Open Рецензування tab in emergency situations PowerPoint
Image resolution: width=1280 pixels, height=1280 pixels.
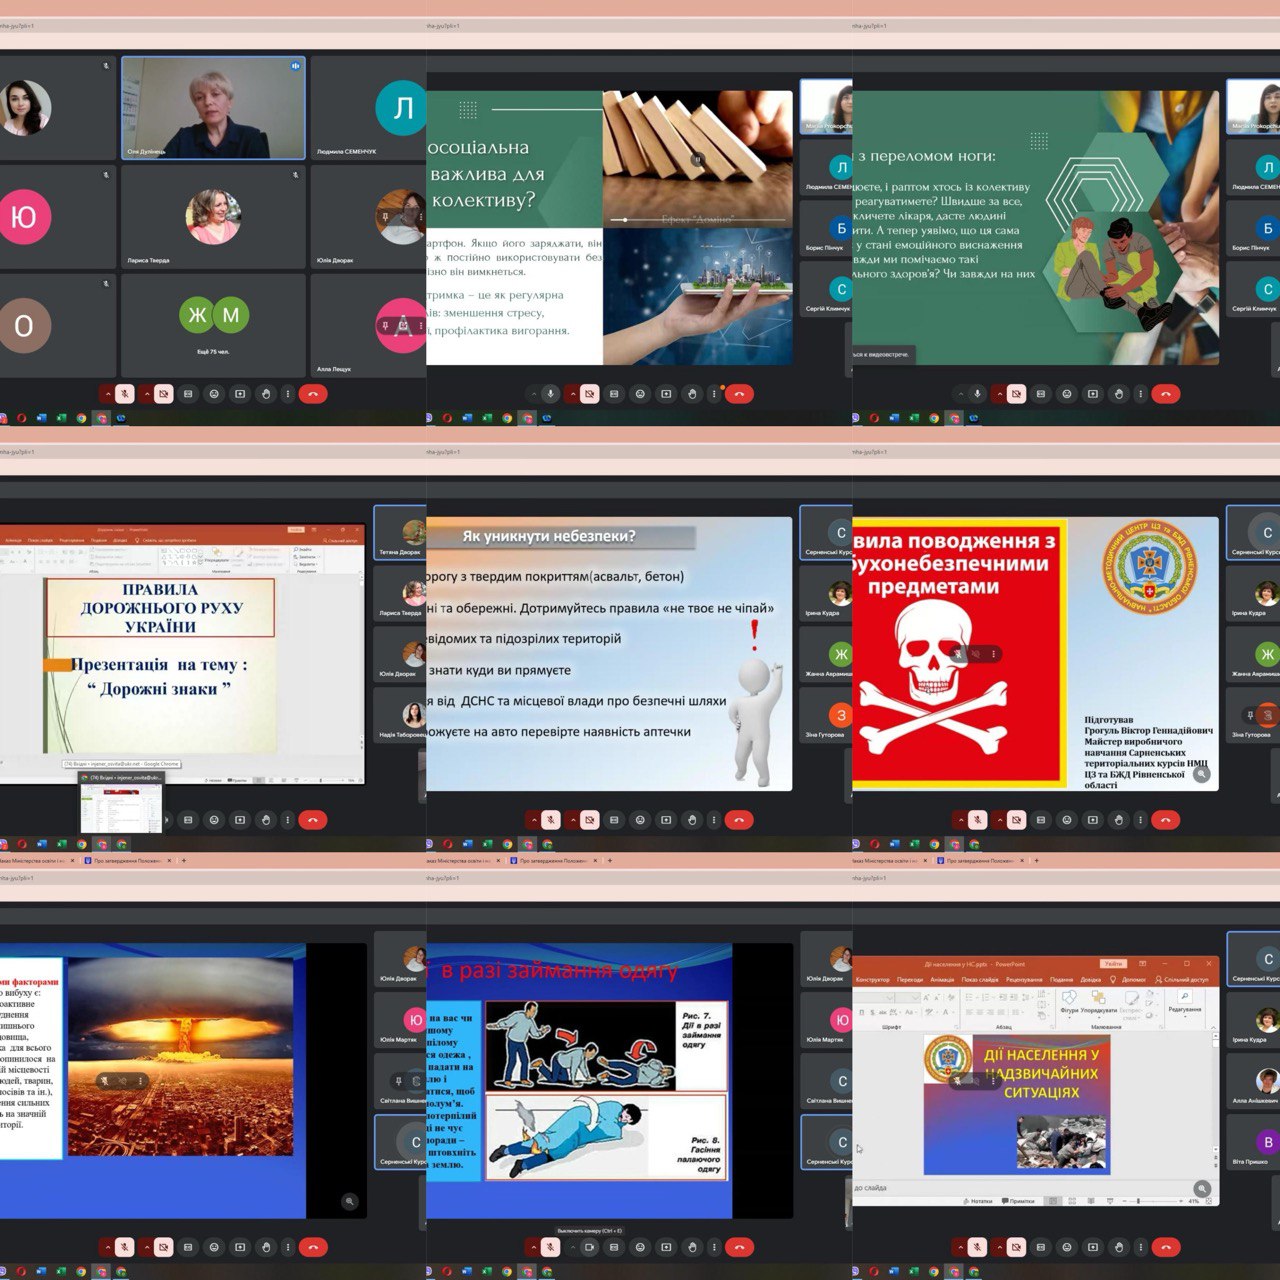pyautogui.click(x=1024, y=980)
